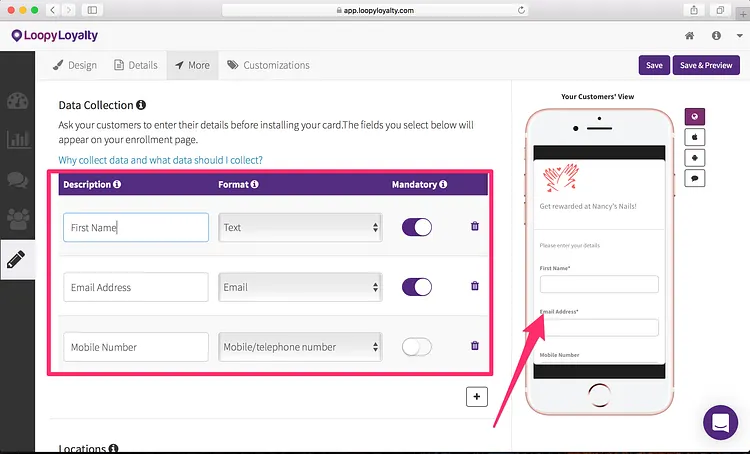Click the home icon in header
Viewport: 750px width, 454px height.
point(689,35)
